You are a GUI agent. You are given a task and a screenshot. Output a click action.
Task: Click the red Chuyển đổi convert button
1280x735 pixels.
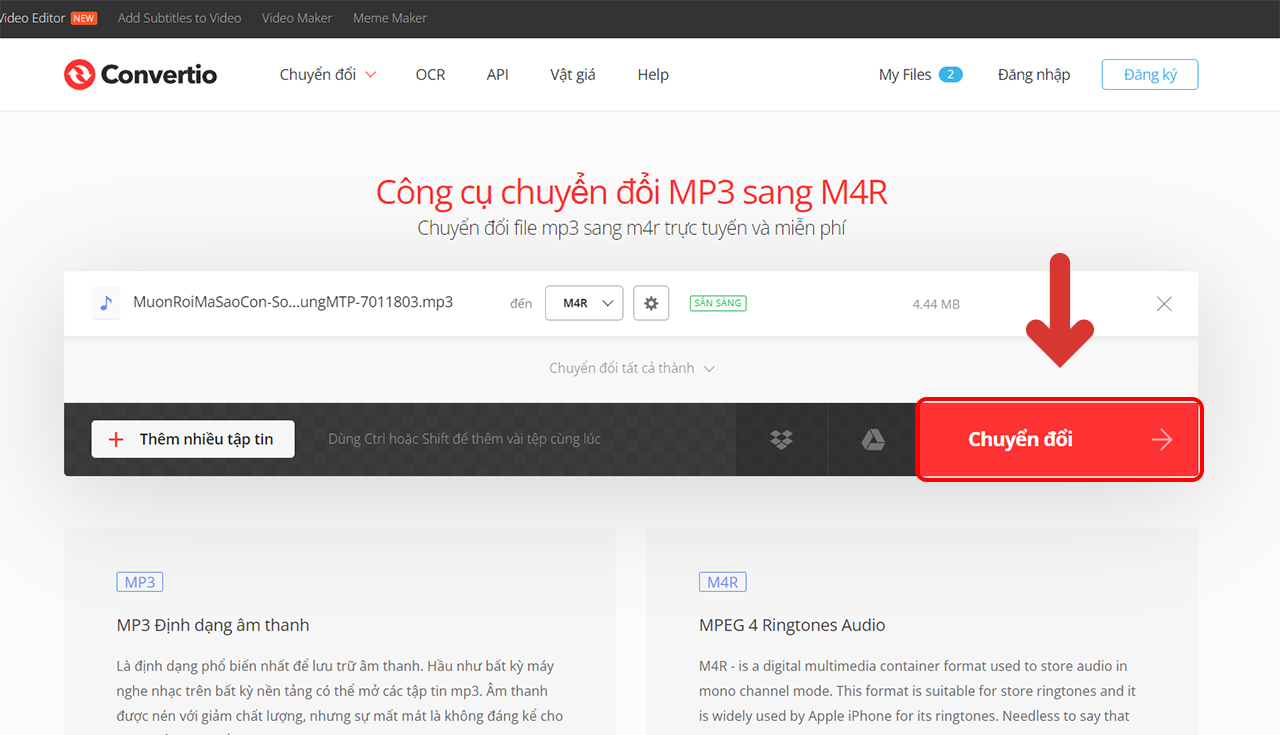(x=1060, y=439)
